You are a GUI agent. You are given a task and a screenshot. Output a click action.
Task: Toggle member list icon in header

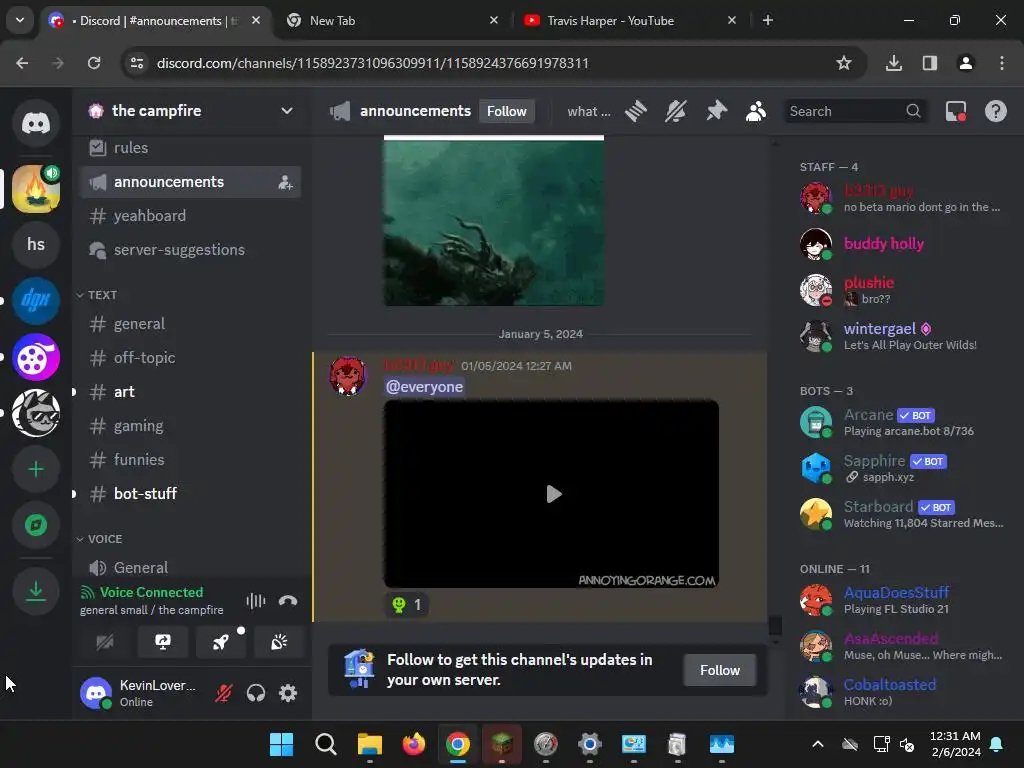[756, 111]
